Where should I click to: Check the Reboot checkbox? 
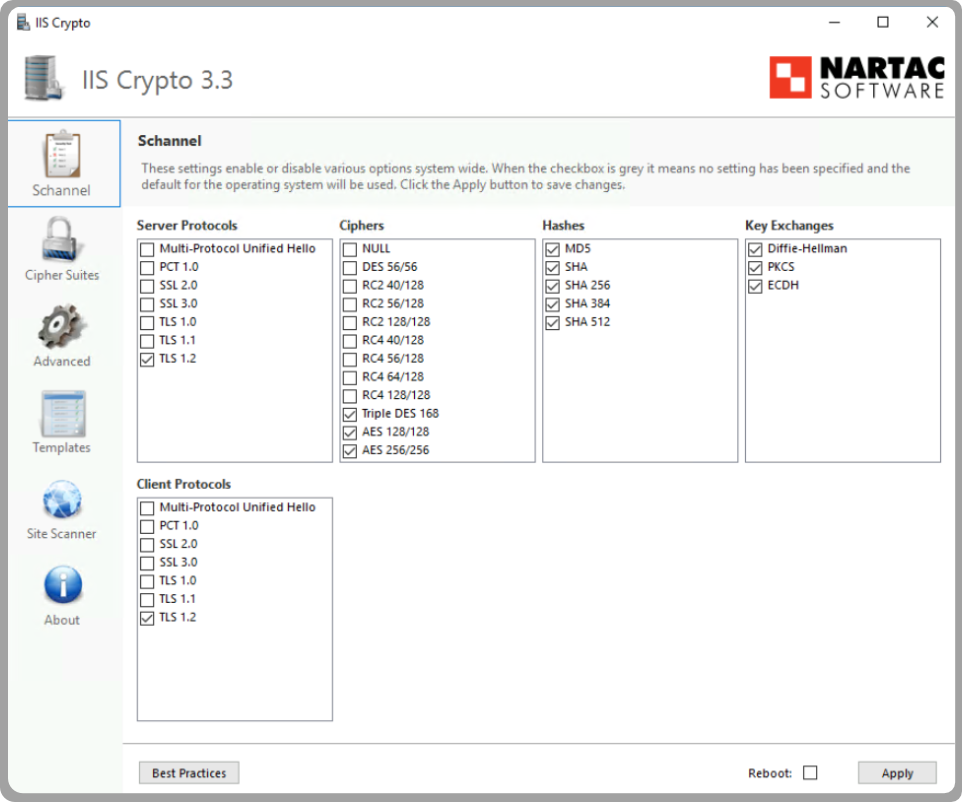pos(810,772)
